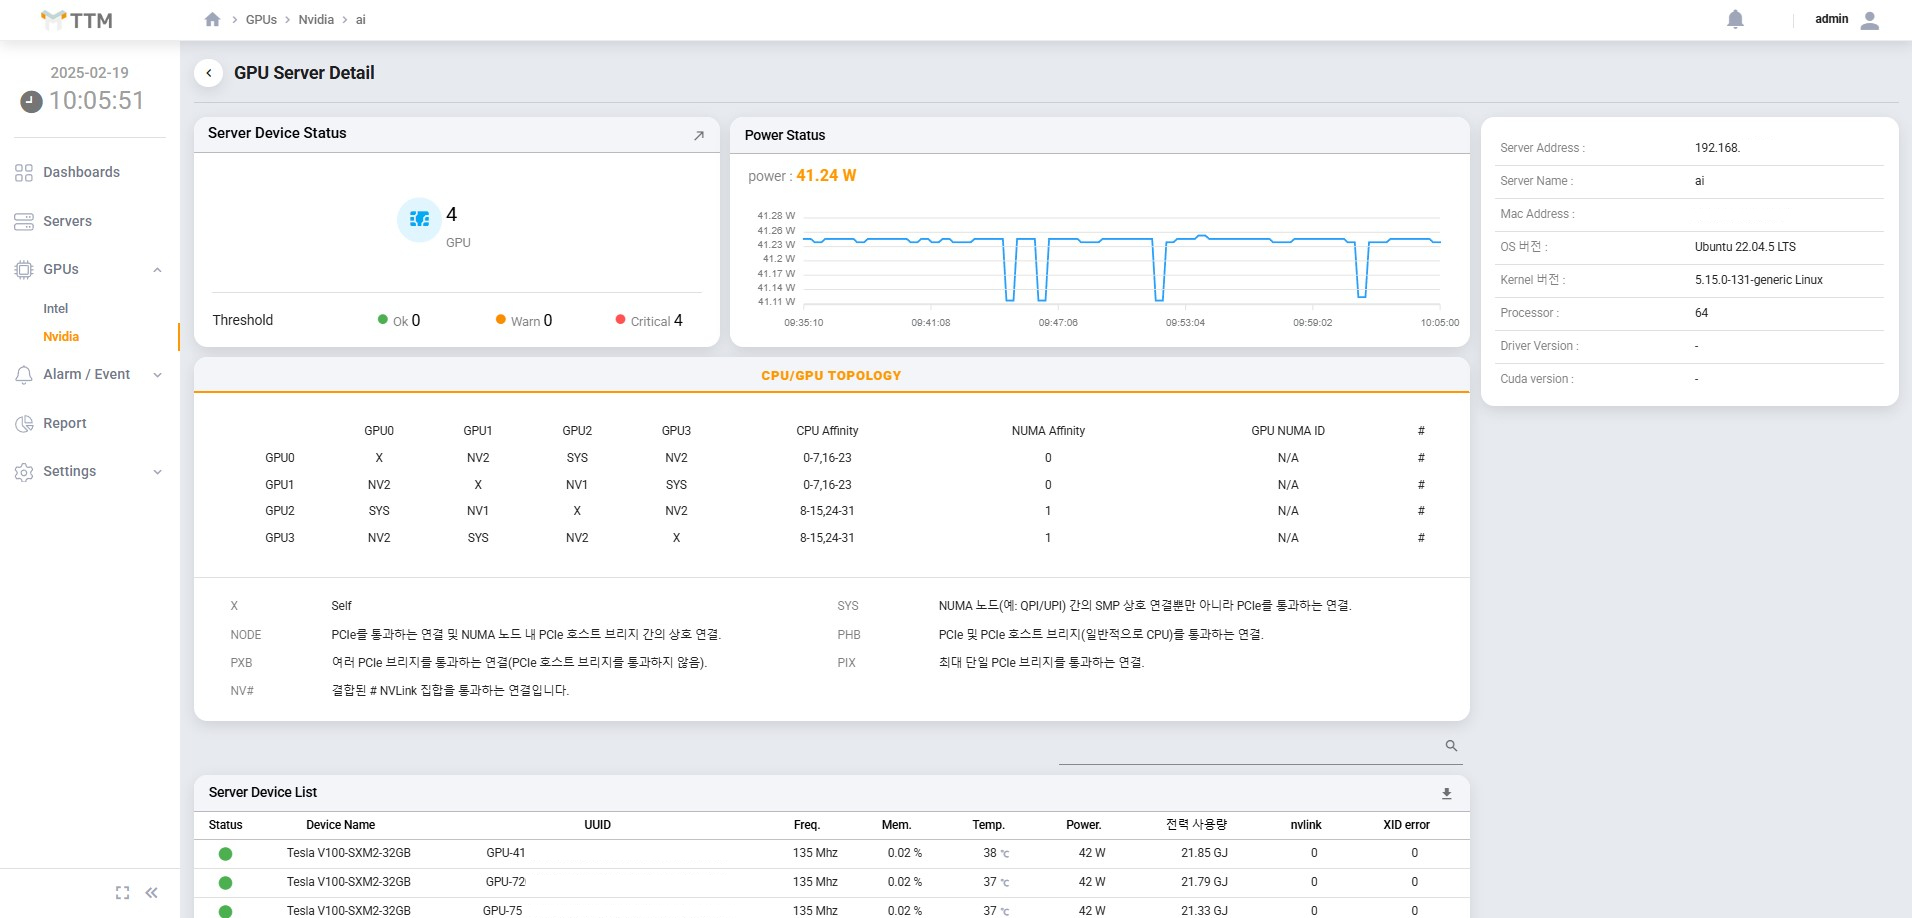Collapse the GPUs menu chevron
The image size is (1914, 920).
[x=157, y=270]
